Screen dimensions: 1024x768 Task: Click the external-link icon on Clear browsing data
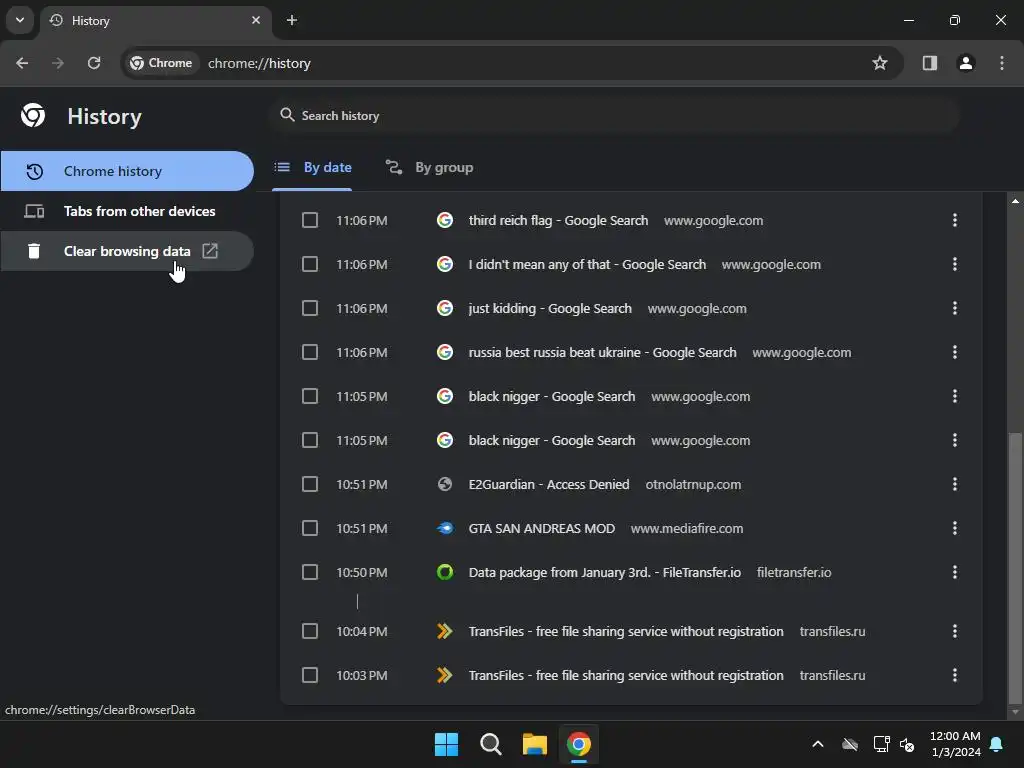[x=210, y=251]
